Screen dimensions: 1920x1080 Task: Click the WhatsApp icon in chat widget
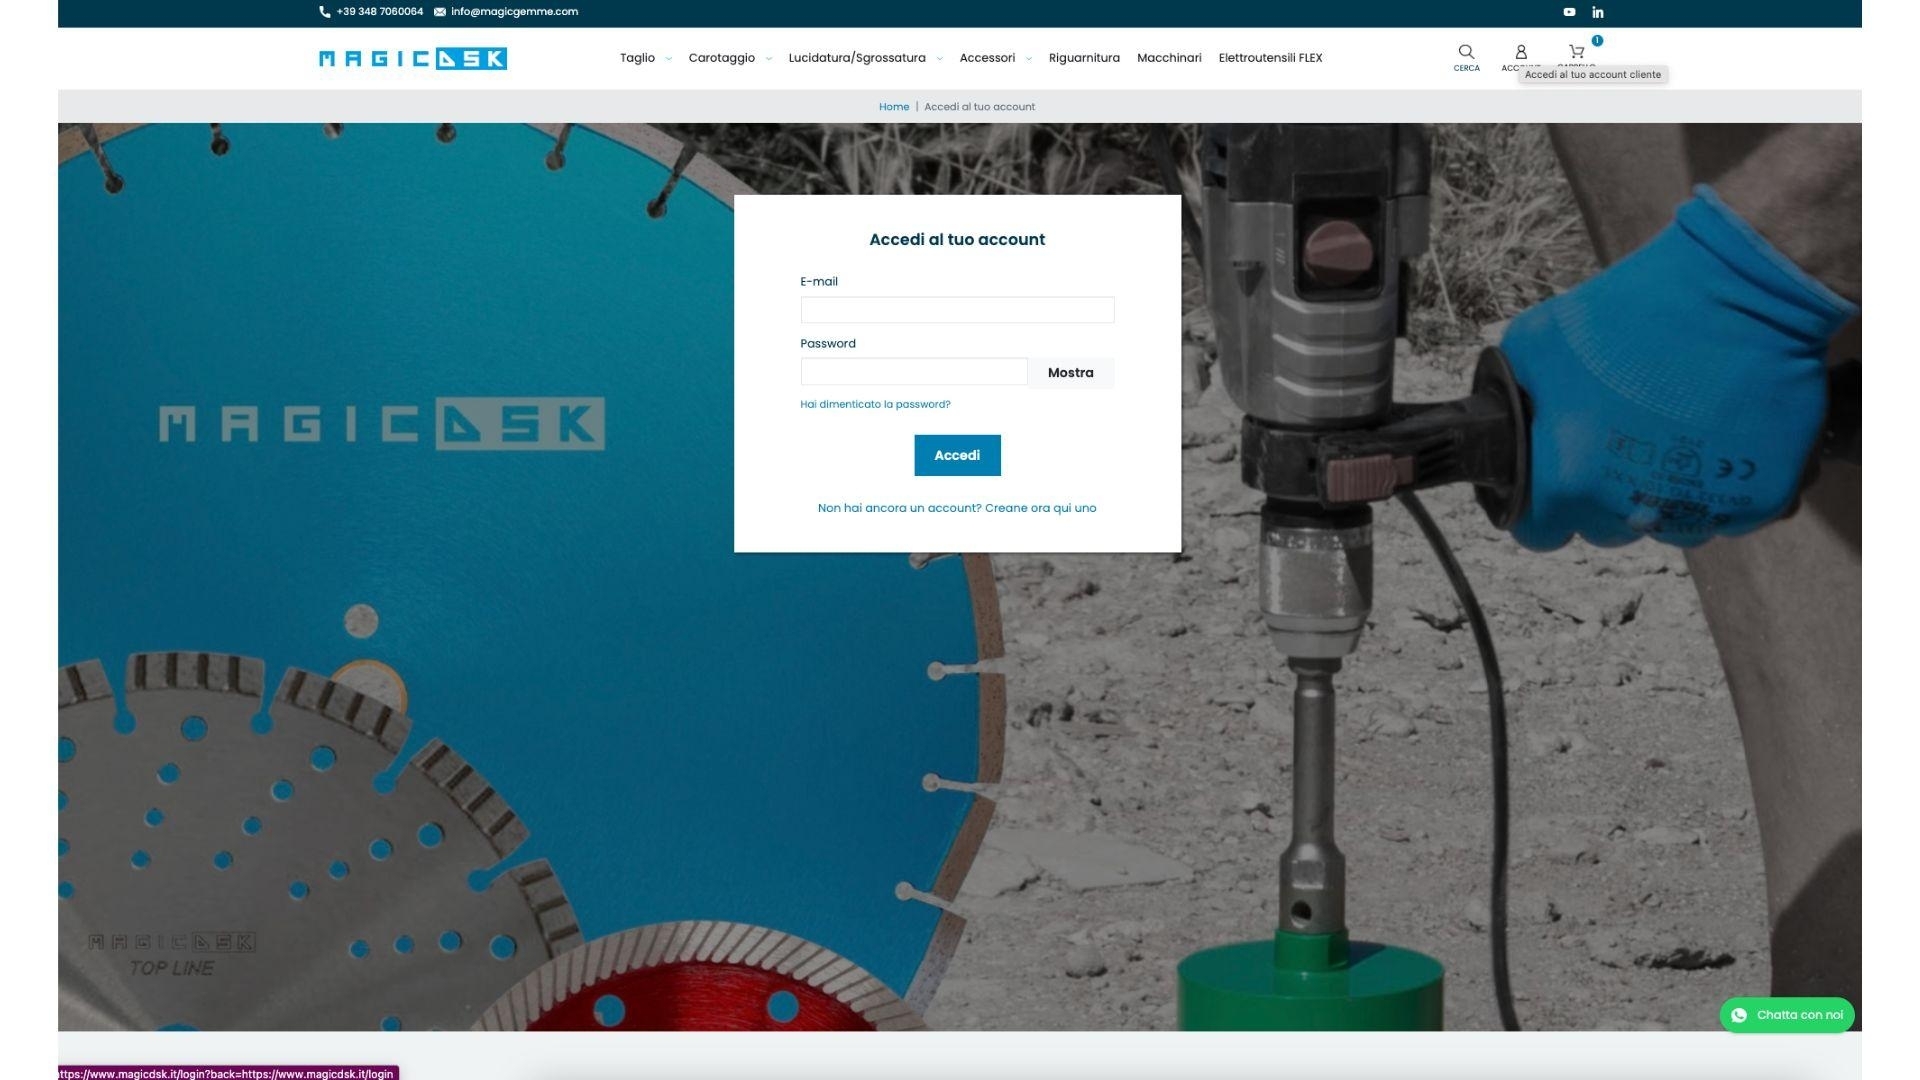click(1739, 1015)
